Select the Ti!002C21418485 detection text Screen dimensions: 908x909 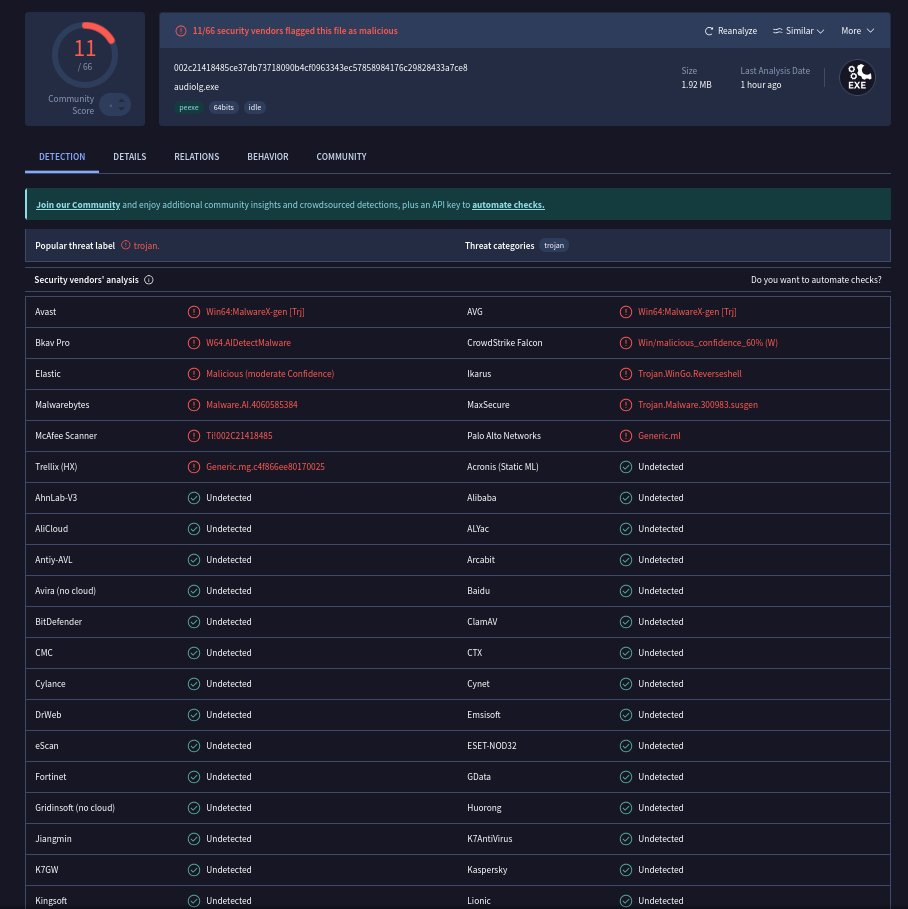pos(239,436)
